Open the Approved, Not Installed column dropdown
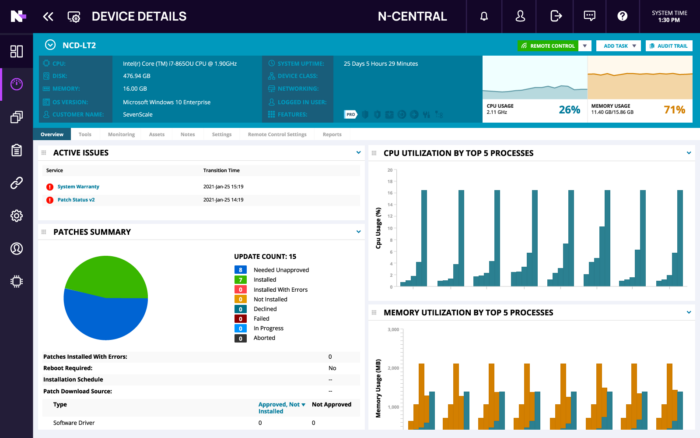 (x=304, y=405)
